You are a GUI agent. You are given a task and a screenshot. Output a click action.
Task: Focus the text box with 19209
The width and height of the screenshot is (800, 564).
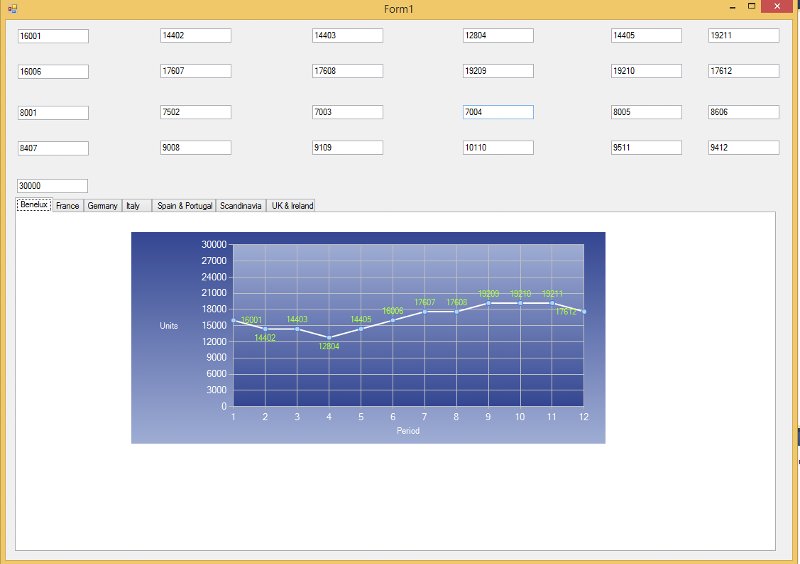[498, 71]
